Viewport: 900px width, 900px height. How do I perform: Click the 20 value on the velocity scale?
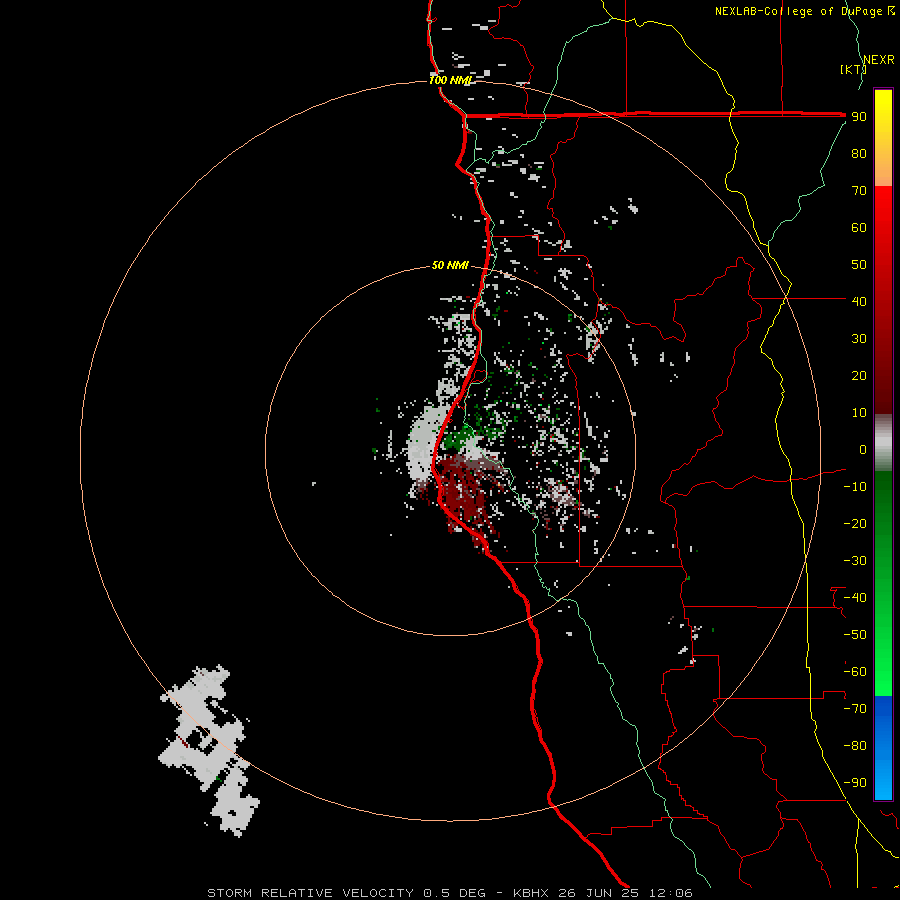(x=859, y=376)
